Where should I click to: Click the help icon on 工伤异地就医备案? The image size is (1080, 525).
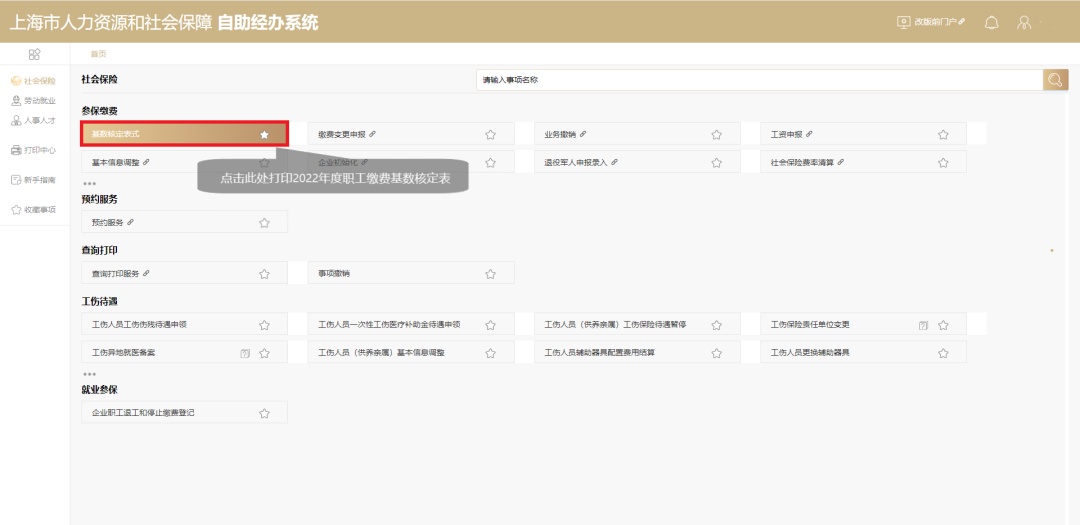pos(245,353)
